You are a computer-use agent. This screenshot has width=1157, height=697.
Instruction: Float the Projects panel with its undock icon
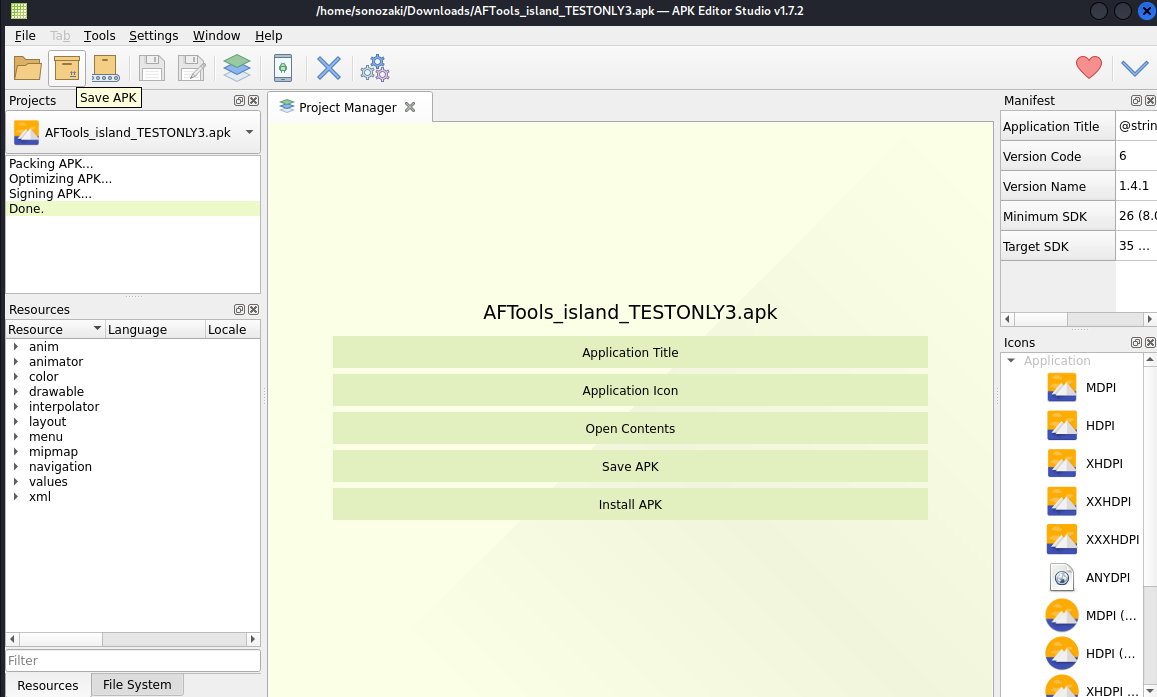click(239, 100)
